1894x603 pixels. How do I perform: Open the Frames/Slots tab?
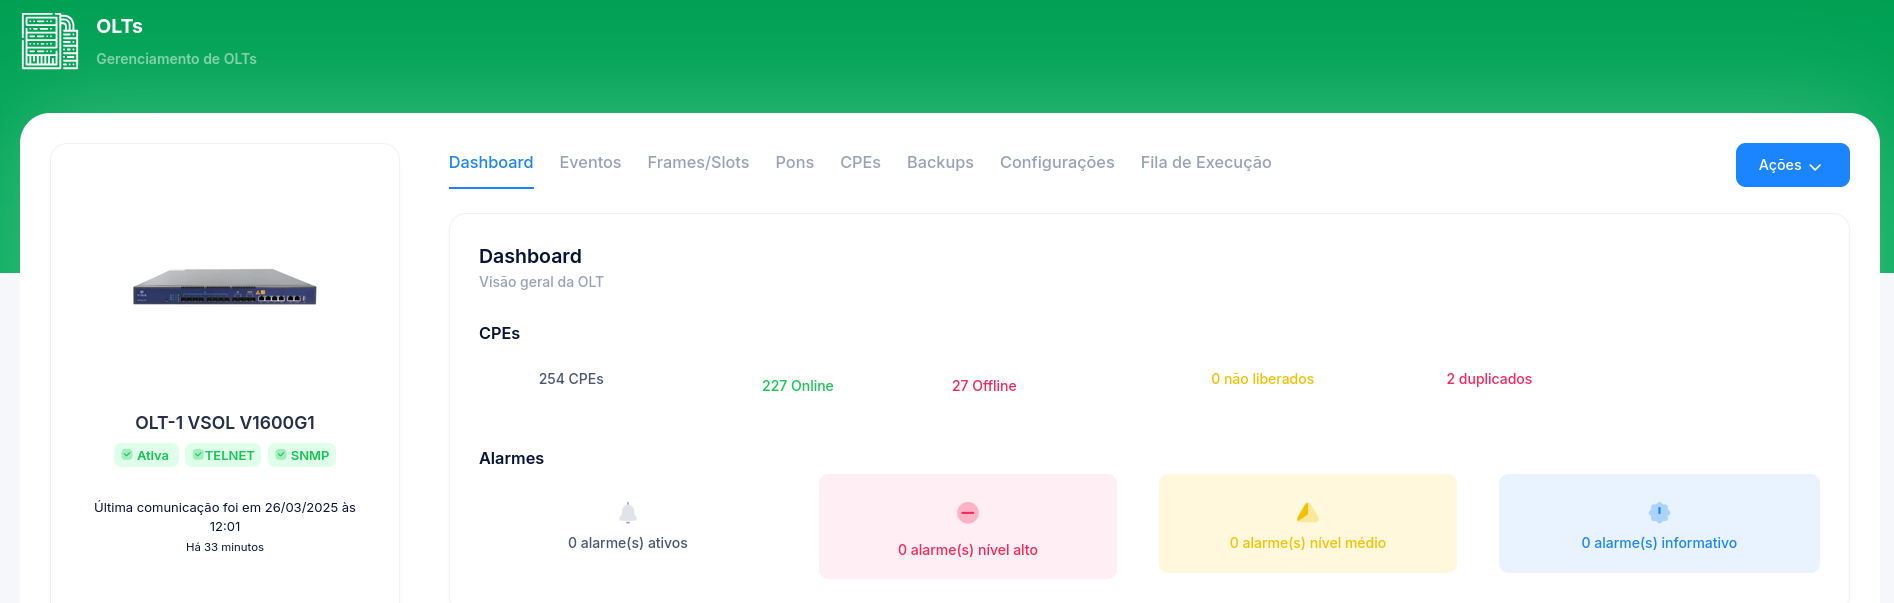tap(698, 163)
